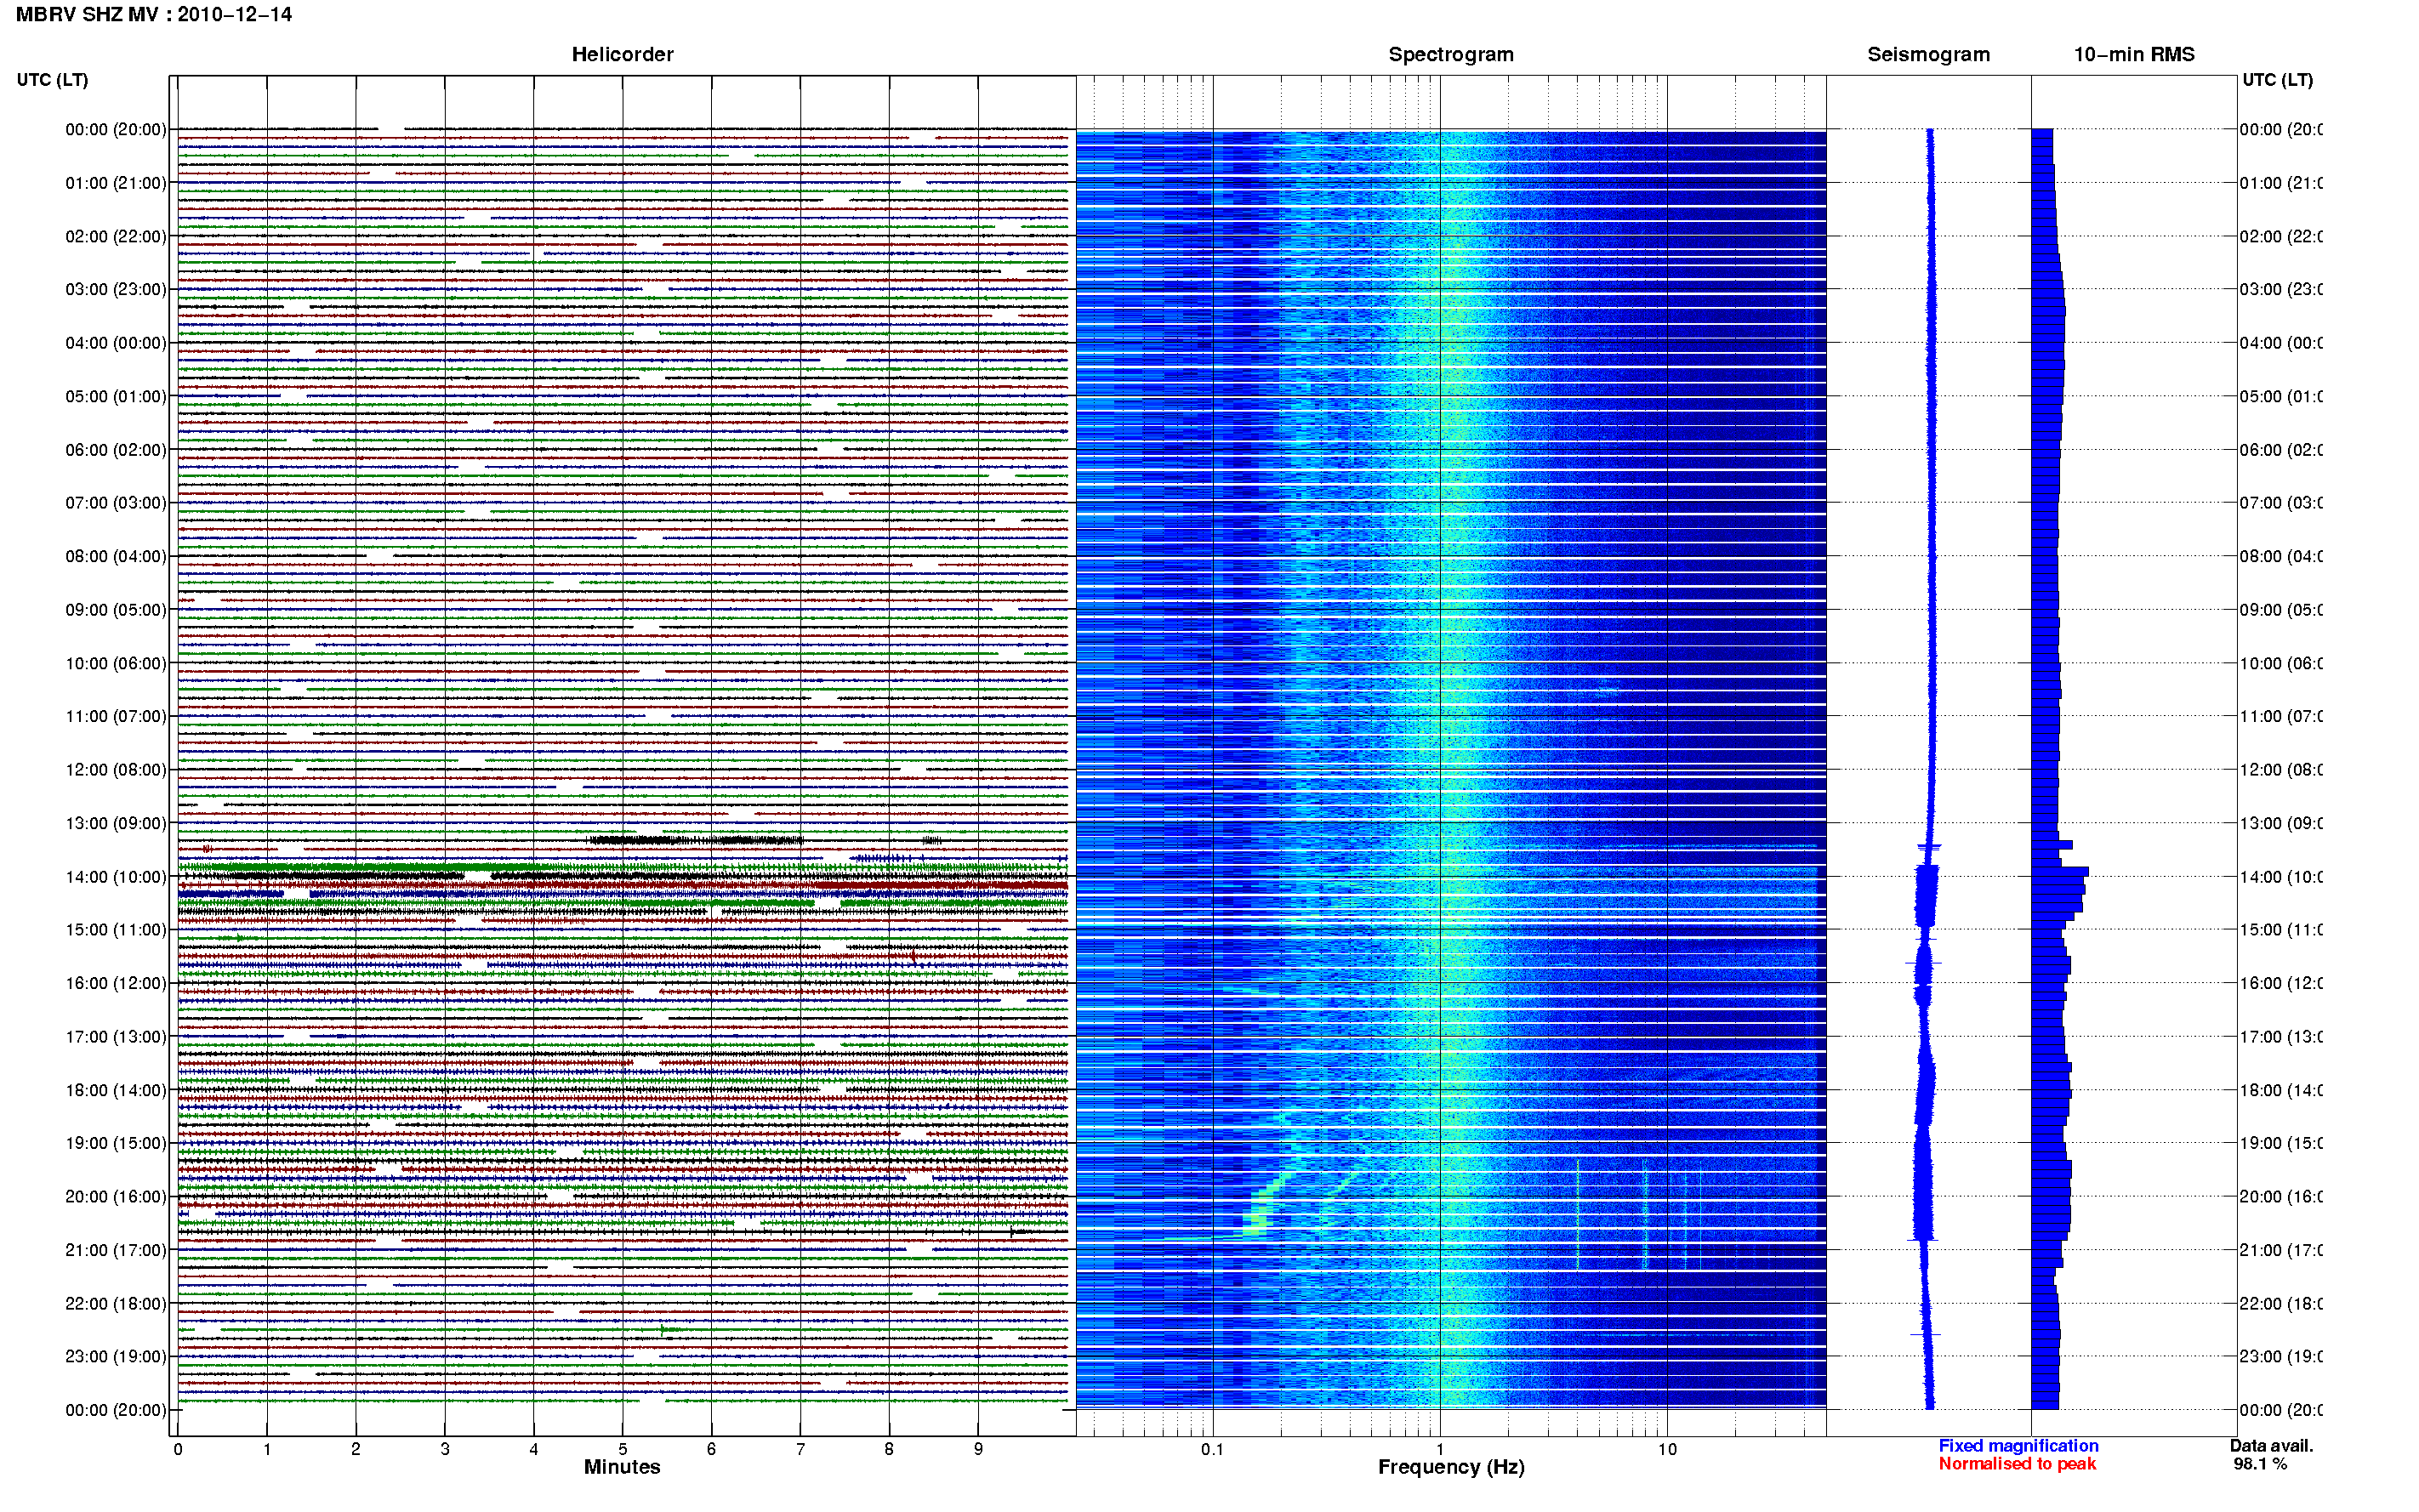Click the right-side time label '18:00 (14:0'
Image resolution: width=2419 pixels, height=1512 pixels.
[x=2281, y=1090]
